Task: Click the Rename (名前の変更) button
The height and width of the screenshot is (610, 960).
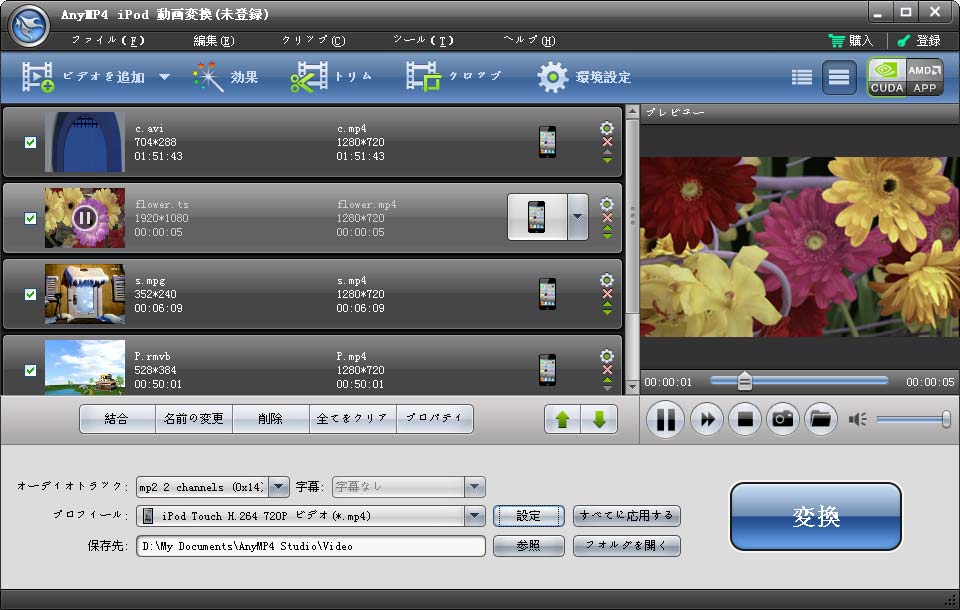Action: [193, 419]
